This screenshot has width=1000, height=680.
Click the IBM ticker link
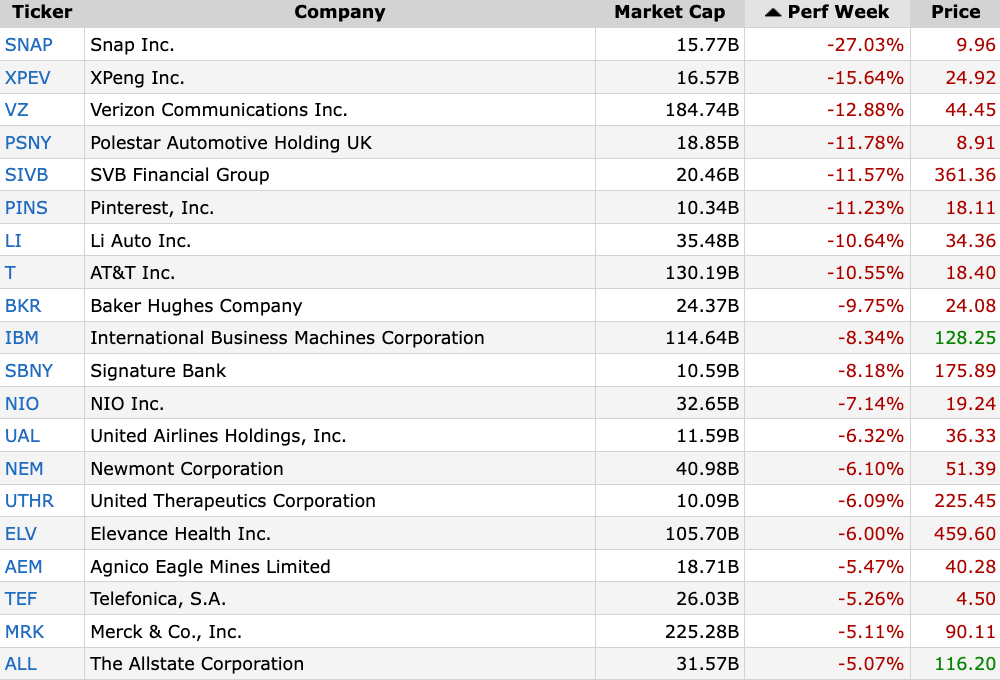(x=22, y=338)
